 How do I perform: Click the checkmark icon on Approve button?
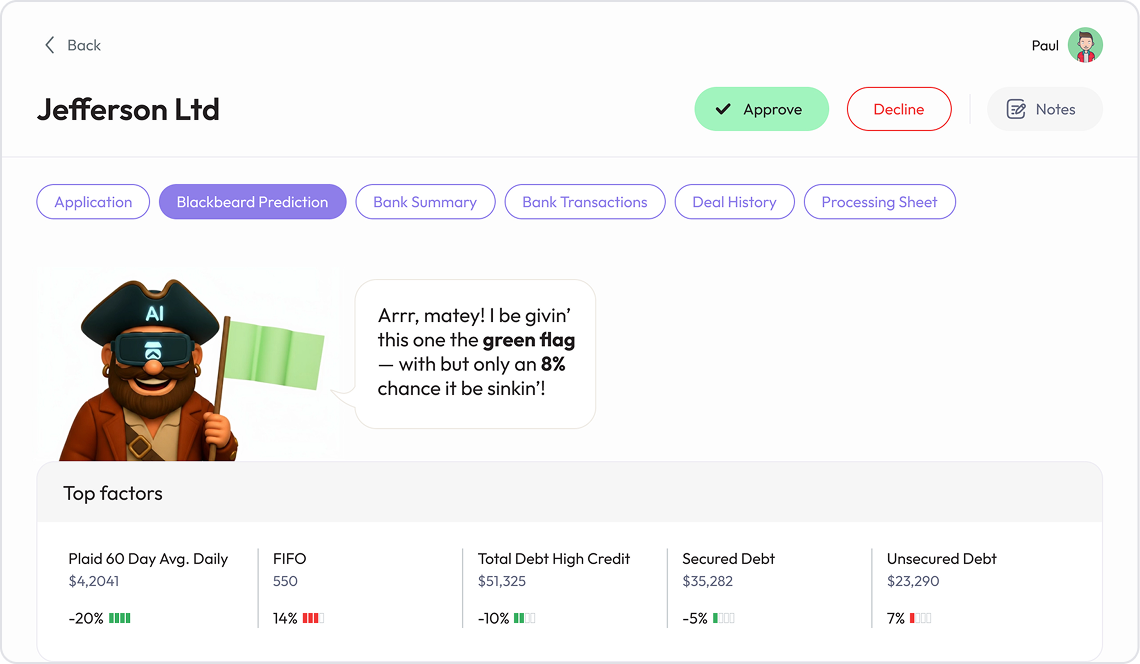tap(723, 109)
